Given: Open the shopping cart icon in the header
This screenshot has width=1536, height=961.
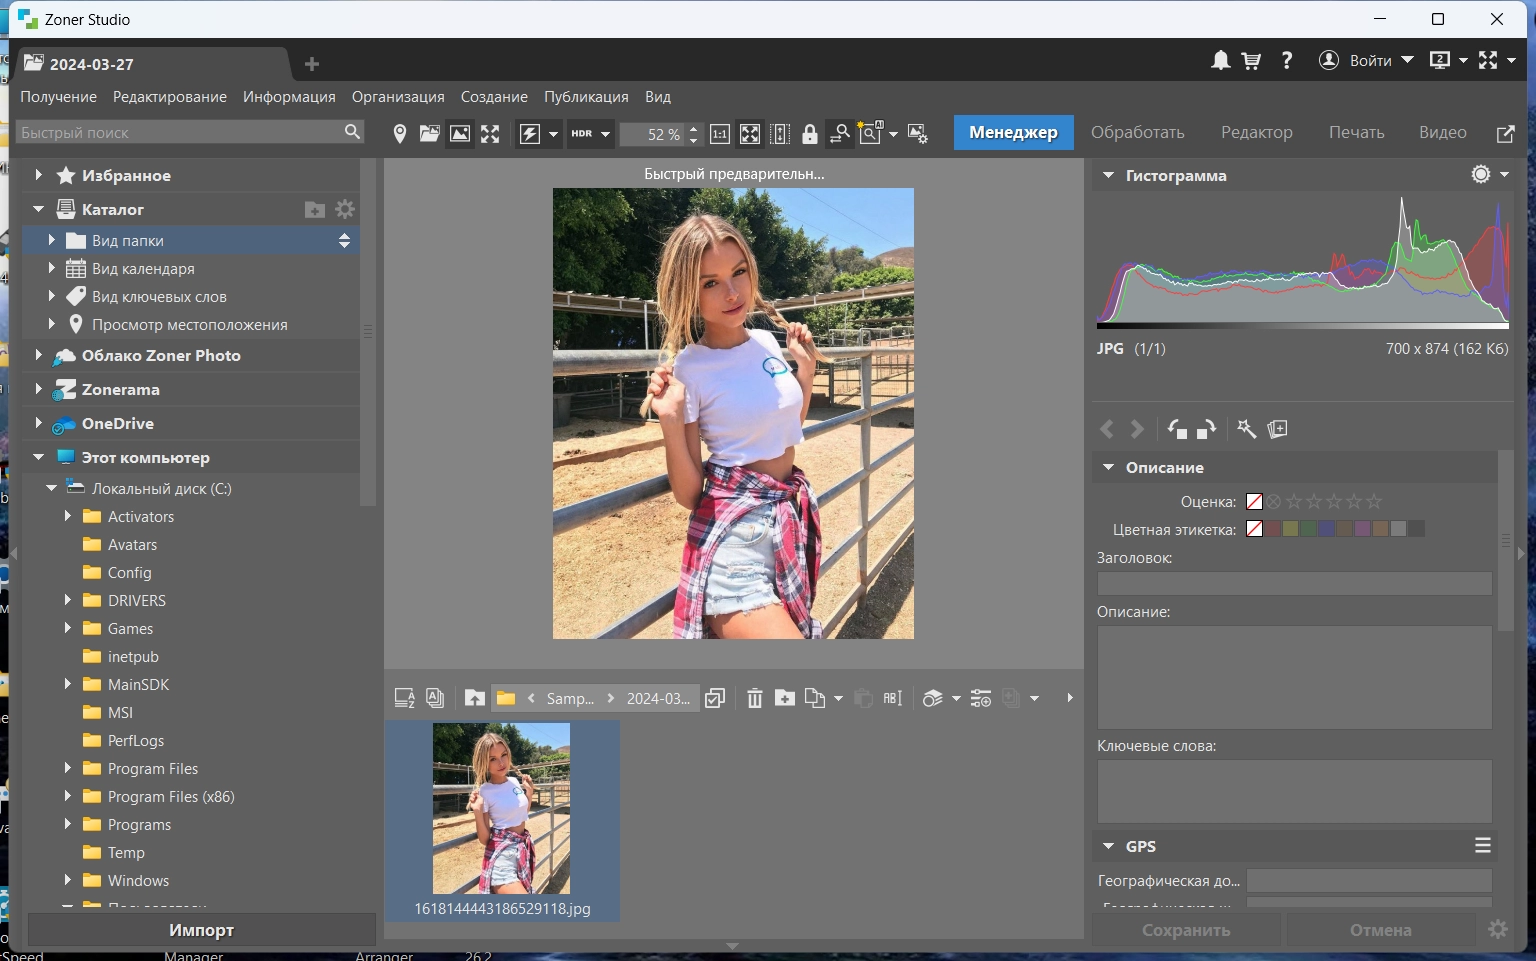Looking at the screenshot, I should point(1251,61).
